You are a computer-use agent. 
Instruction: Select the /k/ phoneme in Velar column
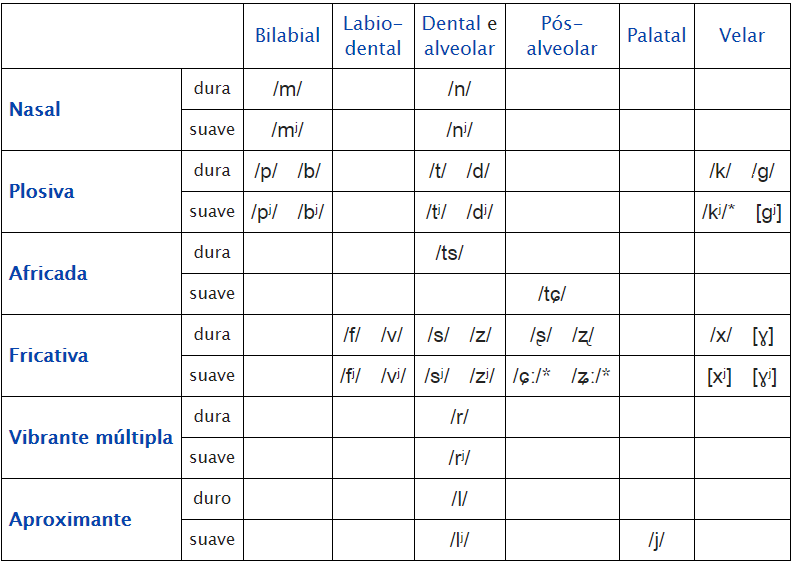(719, 171)
